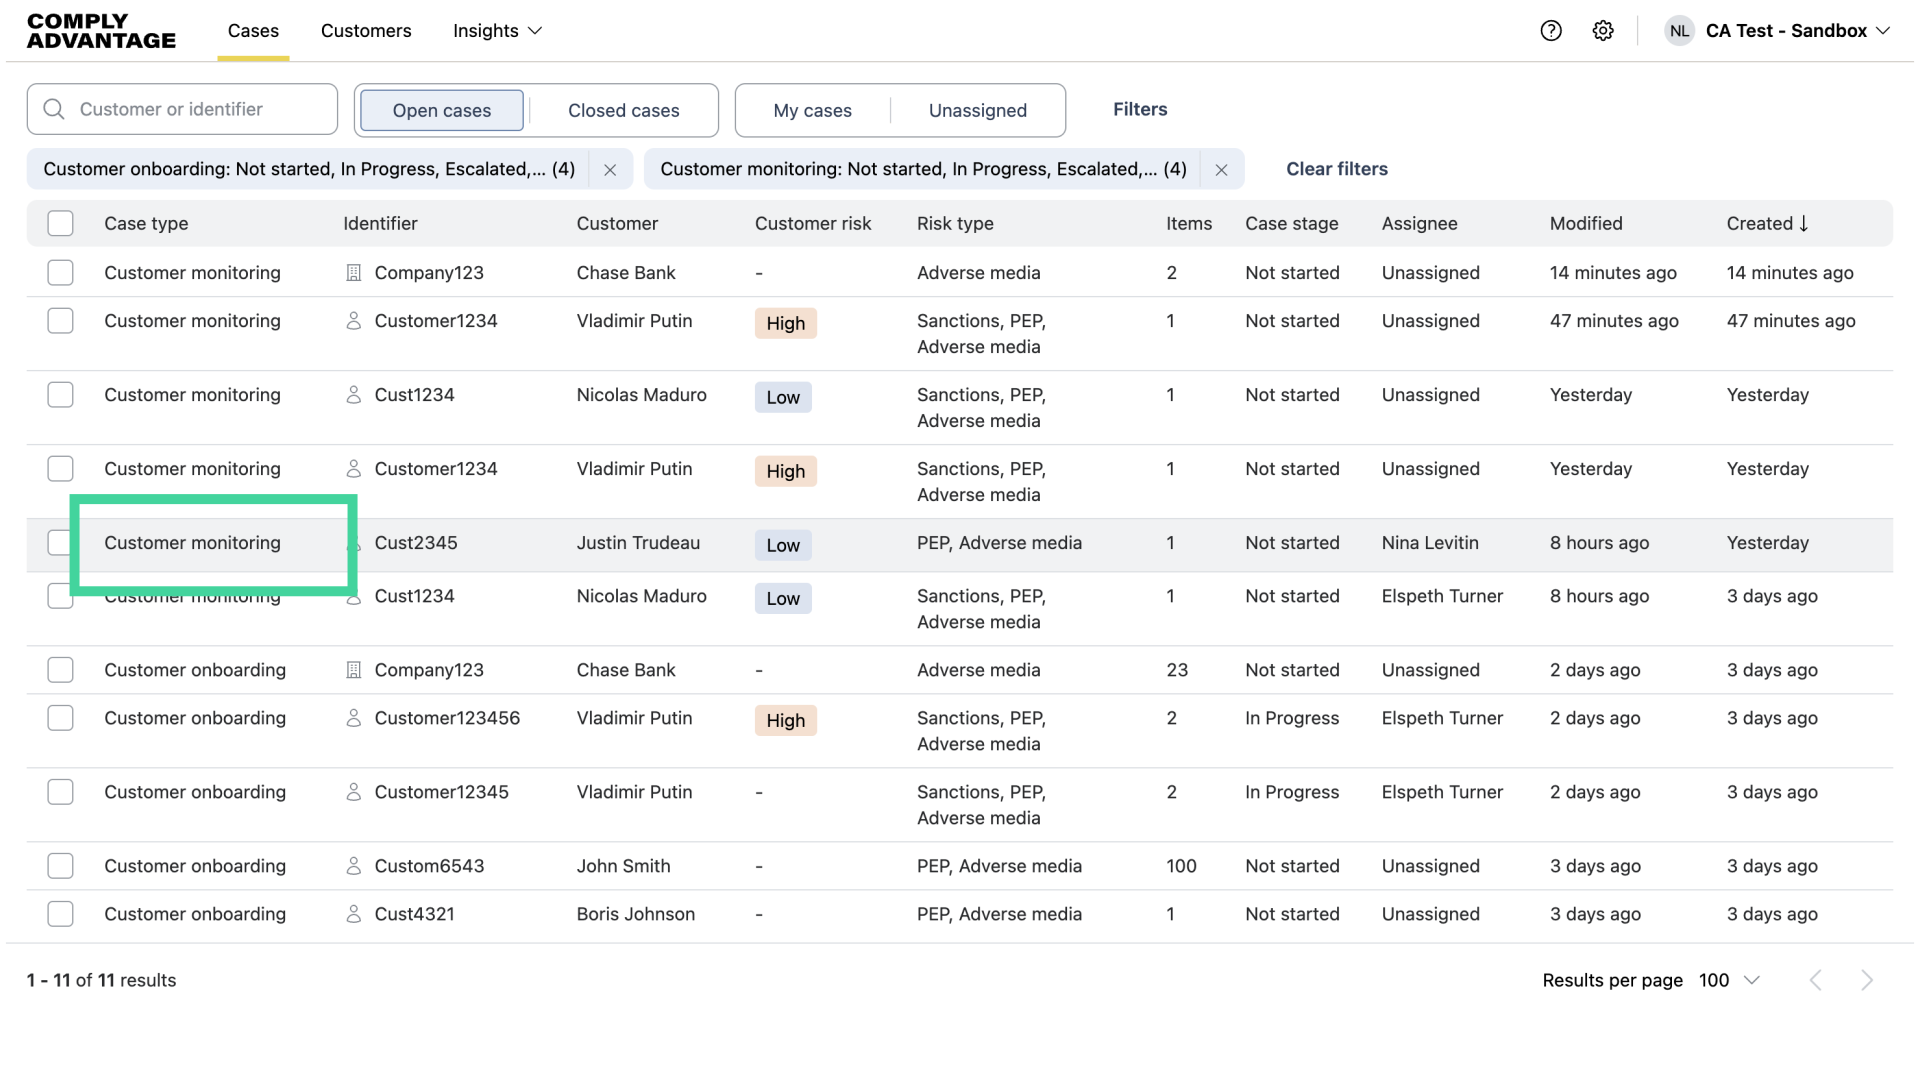Expand the Insights menu
The height and width of the screenshot is (1080, 1920).
click(497, 31)
